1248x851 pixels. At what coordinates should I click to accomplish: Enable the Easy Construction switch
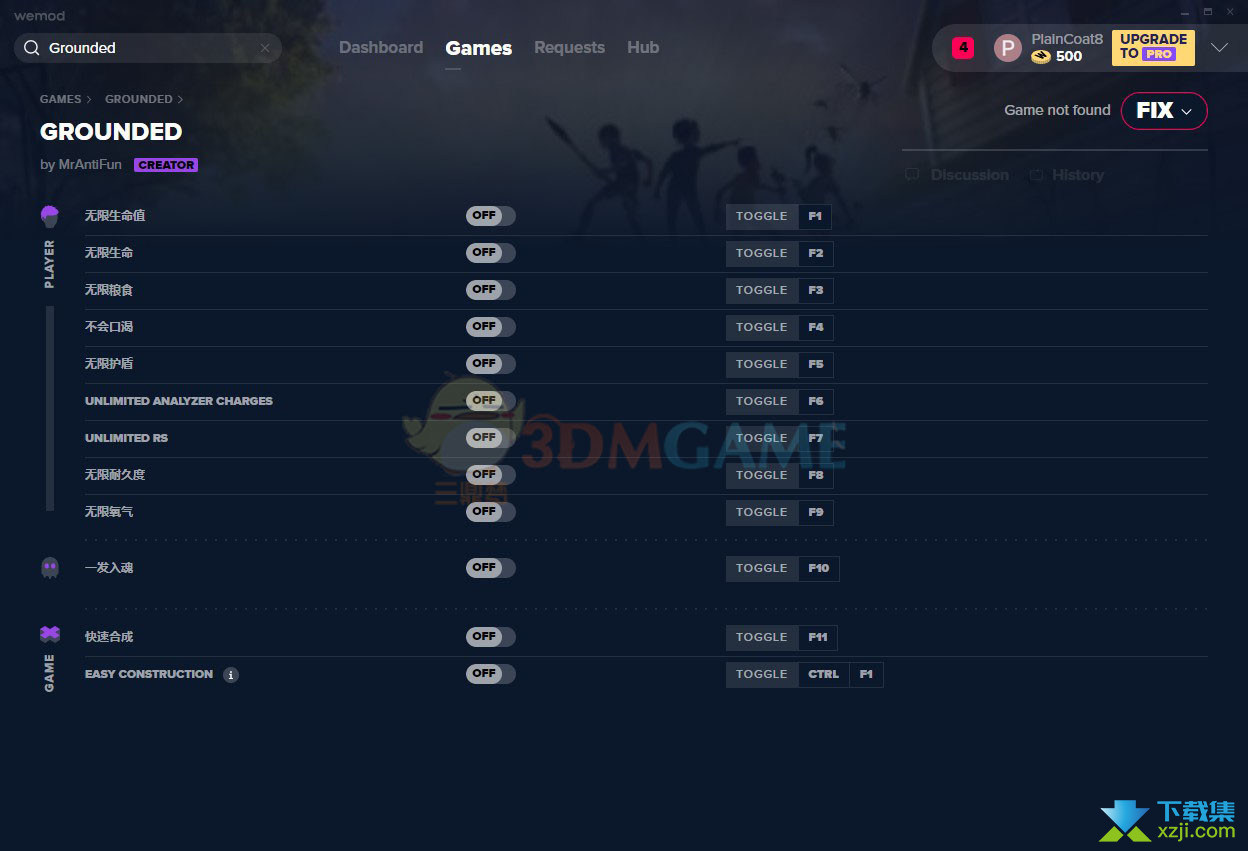[490, 674]
